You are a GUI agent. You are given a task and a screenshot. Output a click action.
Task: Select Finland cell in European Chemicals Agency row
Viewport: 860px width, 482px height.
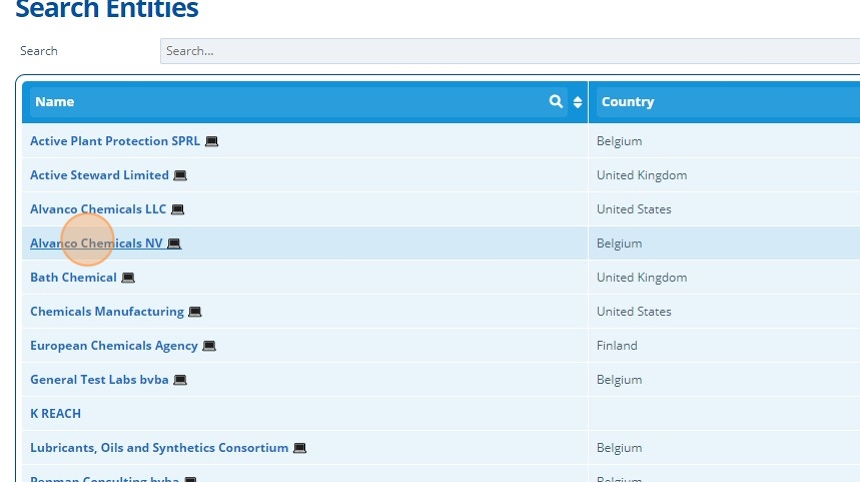coord(725,345)
